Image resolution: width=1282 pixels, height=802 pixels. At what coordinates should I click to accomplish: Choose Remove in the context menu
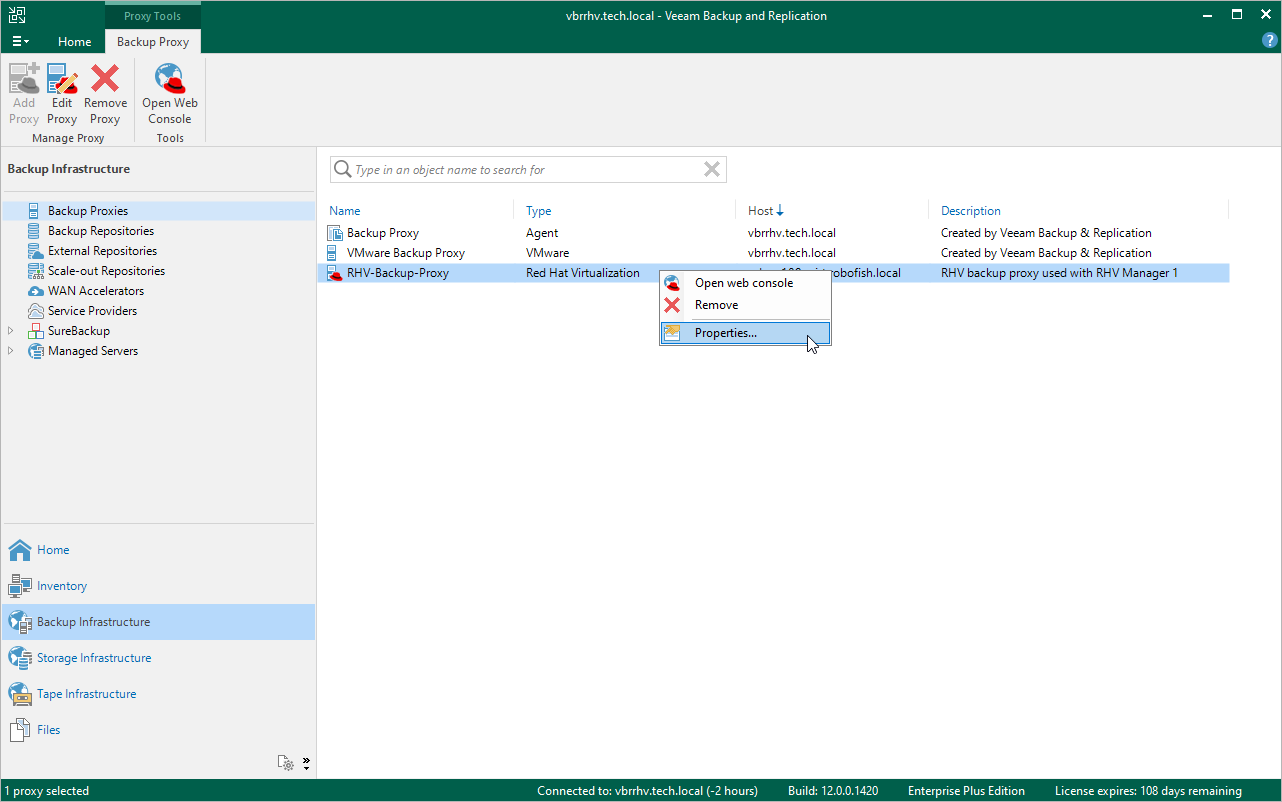[x=716, y=305]
